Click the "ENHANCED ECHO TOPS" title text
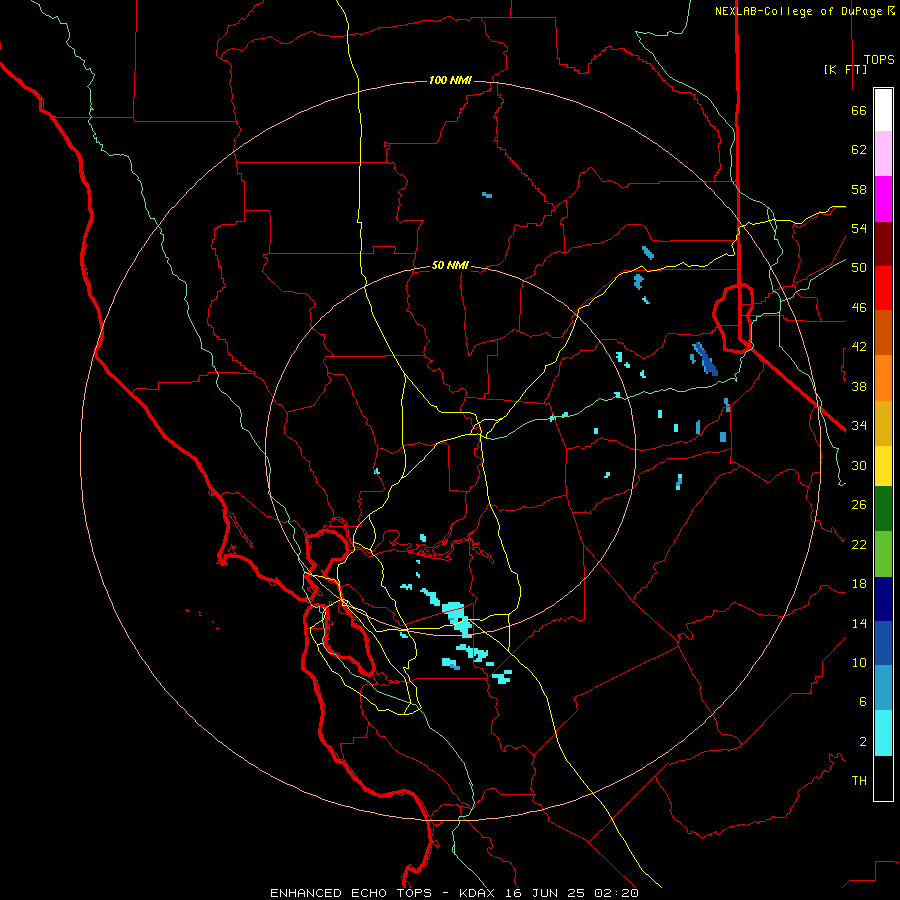The image size is (900, 900). (x=351, y=893)
